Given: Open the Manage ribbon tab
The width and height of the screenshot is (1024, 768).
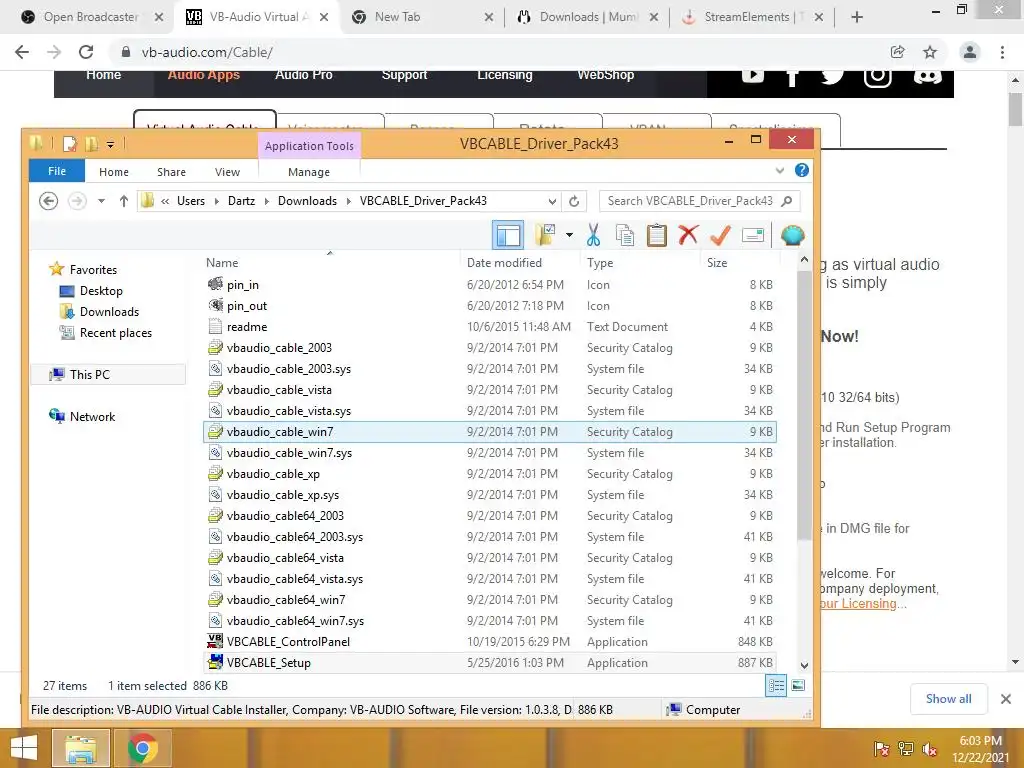Looking at the screenshot, I should pyautogui.click(x=309, y=172).
